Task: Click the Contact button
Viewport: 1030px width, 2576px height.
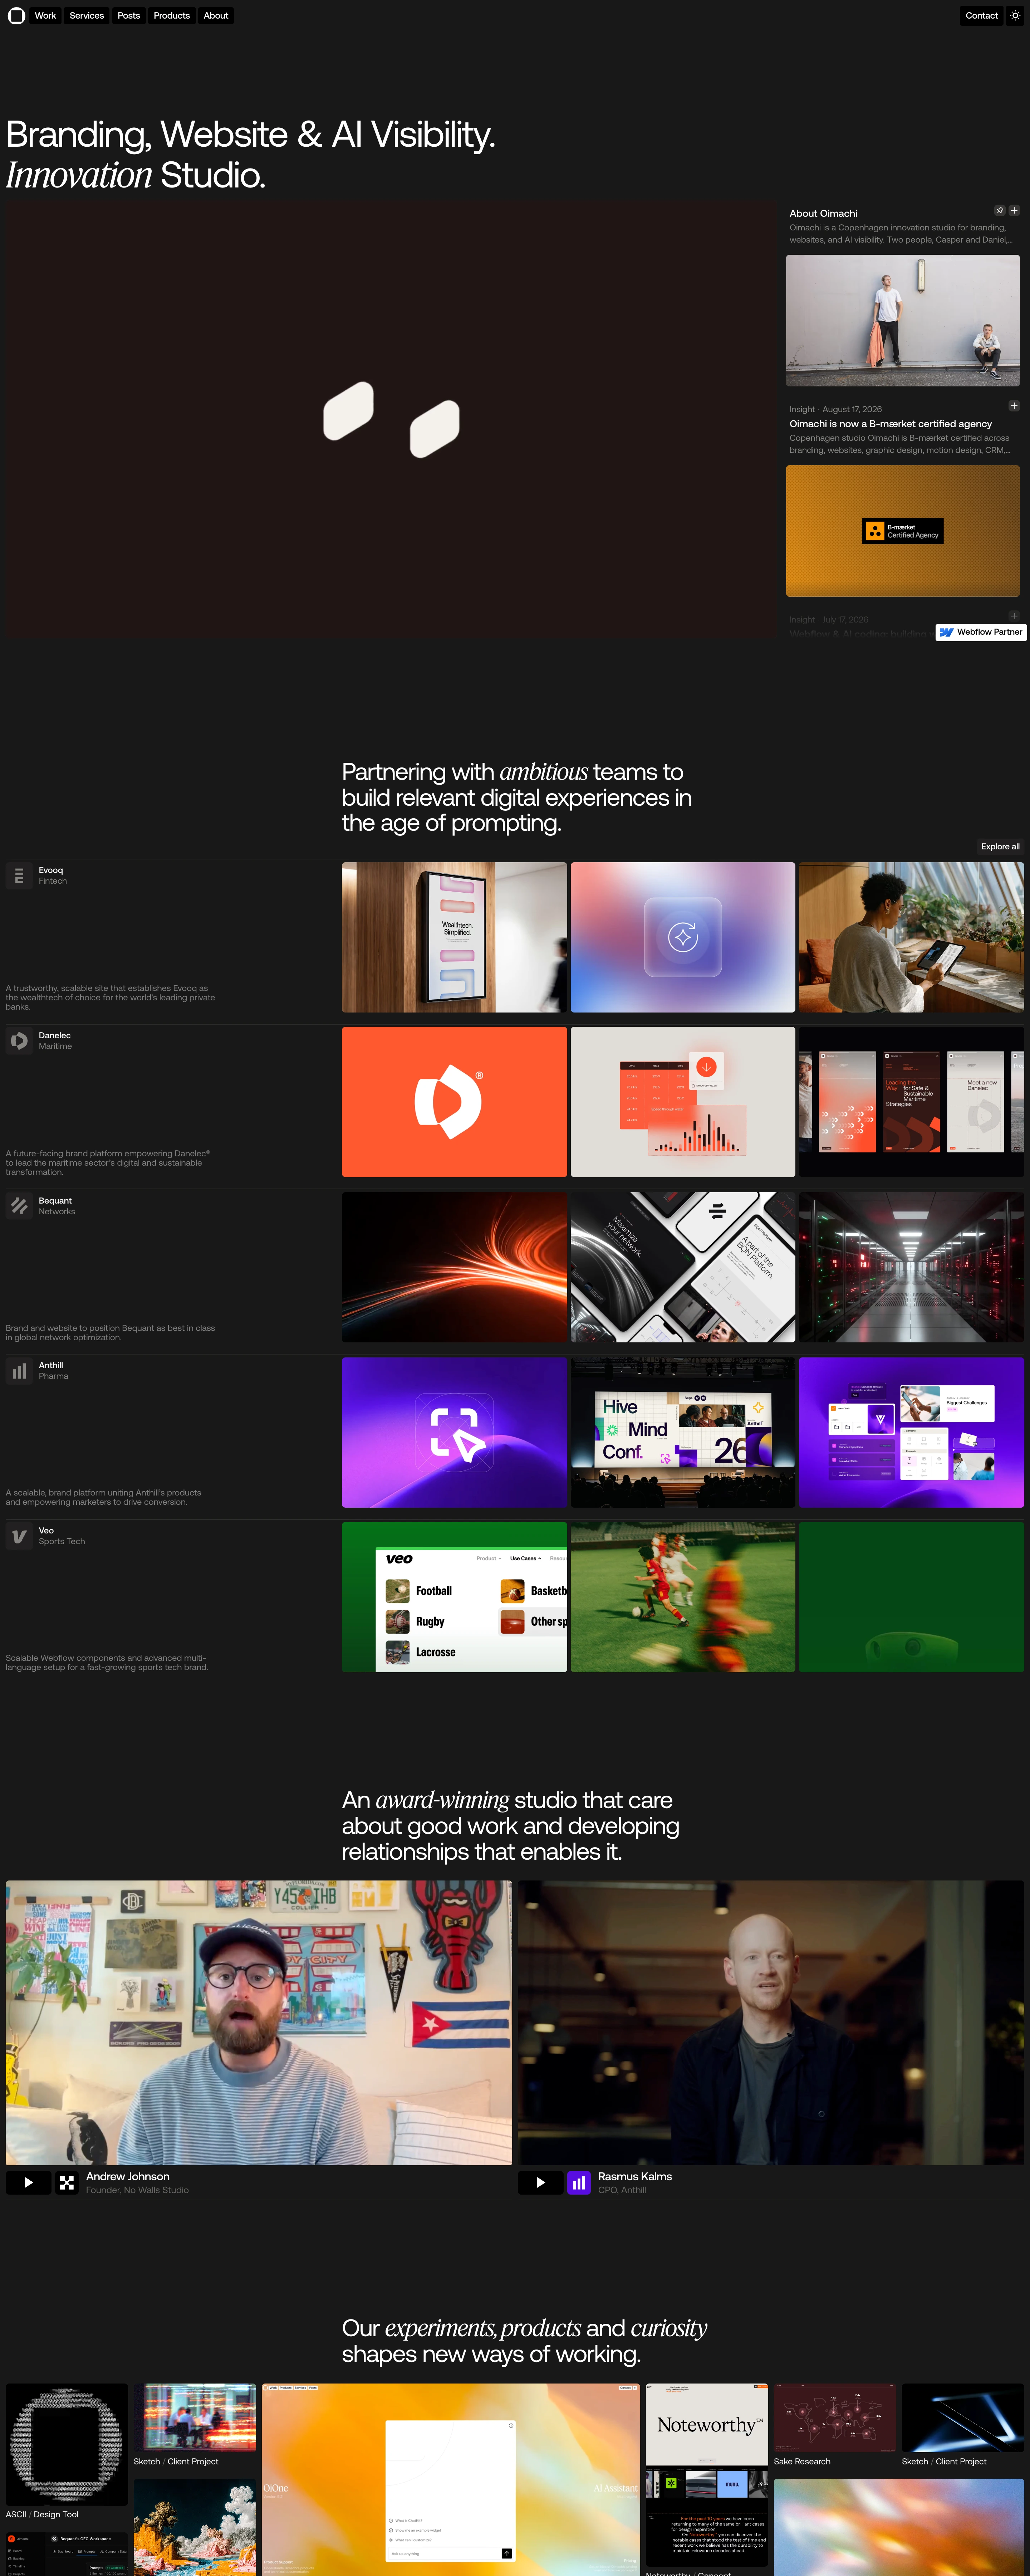Action: (x=982, y=16)
